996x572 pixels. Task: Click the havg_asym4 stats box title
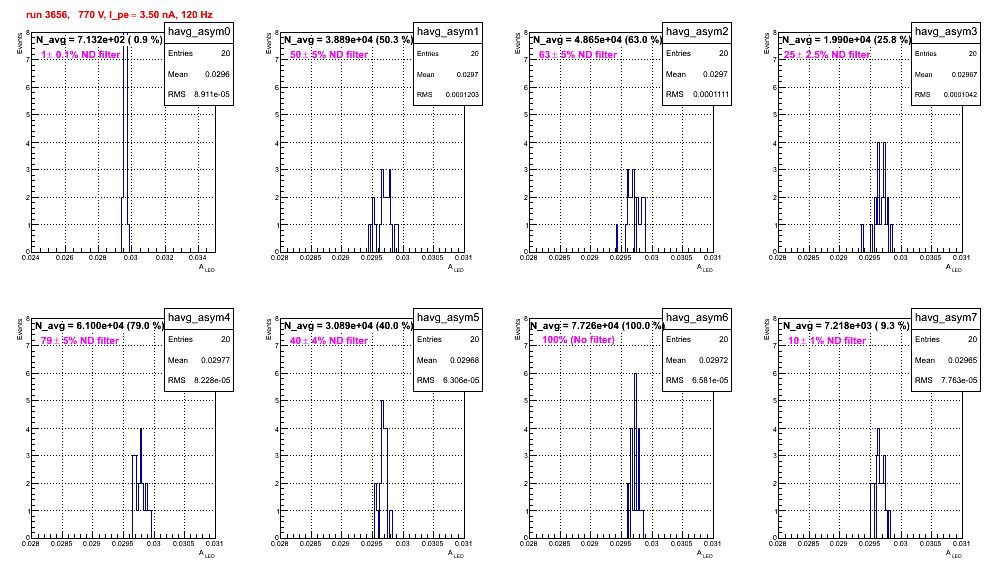[x=199, y=318]
